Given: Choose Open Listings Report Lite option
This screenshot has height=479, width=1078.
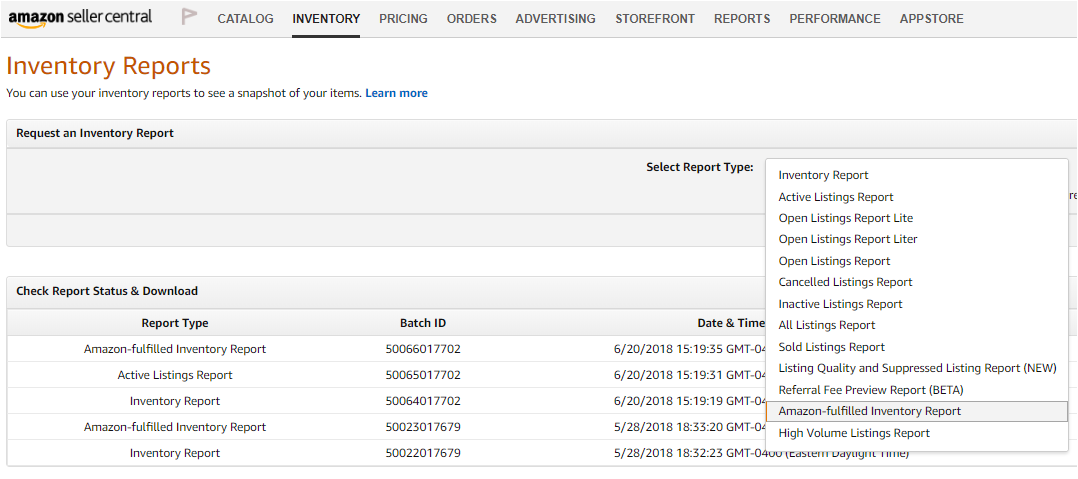Looking at the screenshot, I should [916, 218].
